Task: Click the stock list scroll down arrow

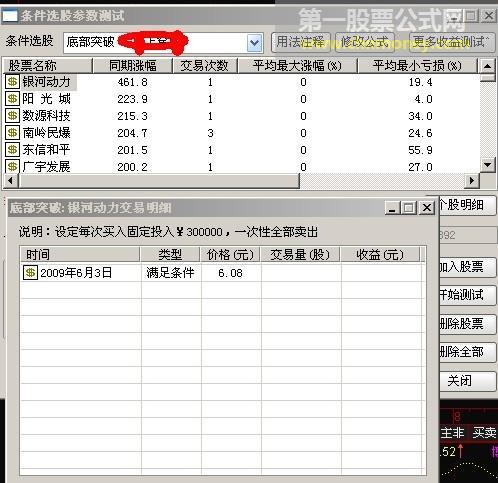Action: [488, 165]
